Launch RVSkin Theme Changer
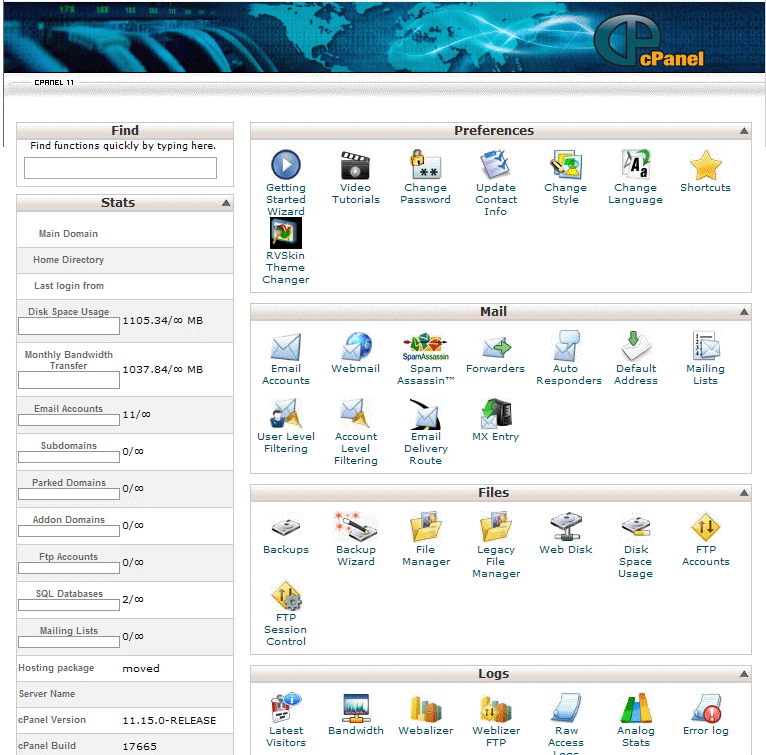Screen dimensions: 766x755 point(286,251)
